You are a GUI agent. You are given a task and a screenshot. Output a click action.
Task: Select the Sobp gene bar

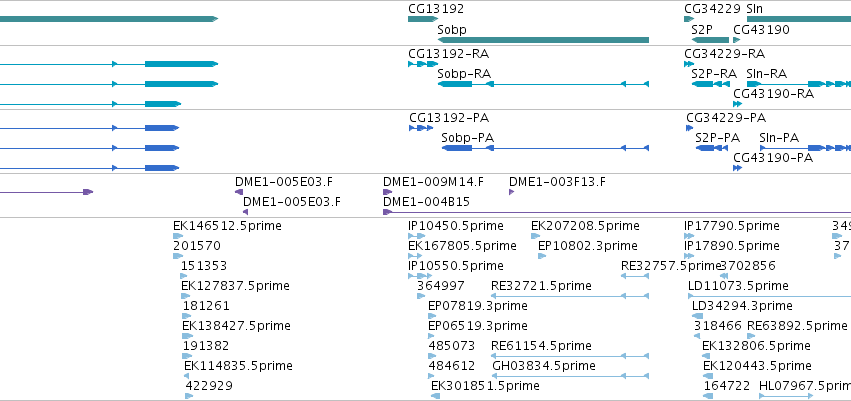(x=543, y=40)
